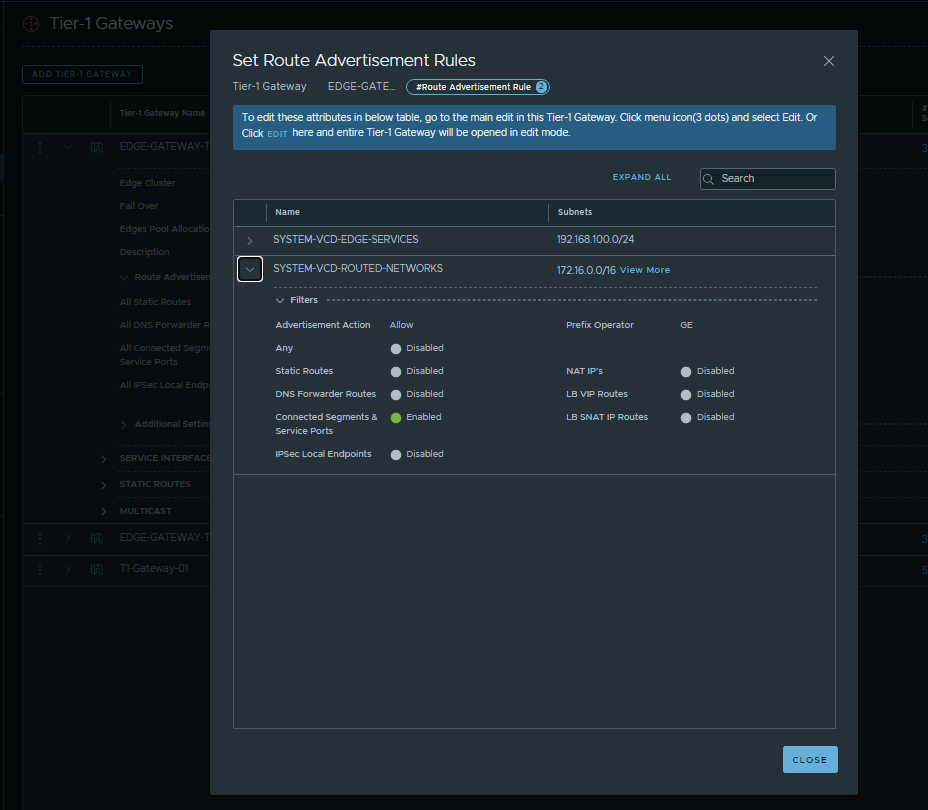Click View More subnets link
Viewport: 928px width, 810px height.
[645, 270]
